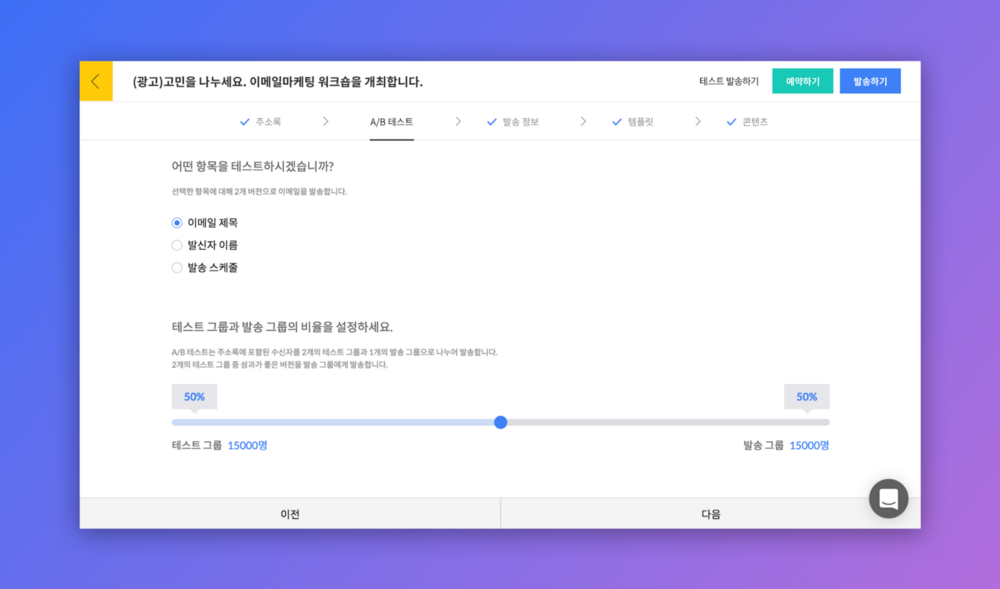This screenshot has height=589, width=1000.
Task: Switch to the A/B 테스트 step tab
Action: pyautogui.click(x=391, y=122)
